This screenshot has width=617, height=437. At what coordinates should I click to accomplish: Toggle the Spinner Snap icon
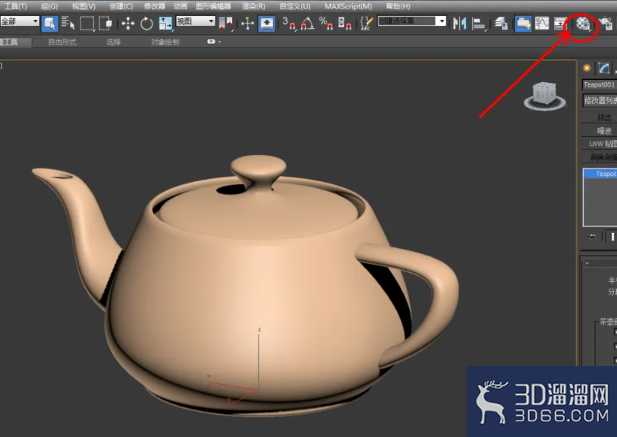pos(345,24)
